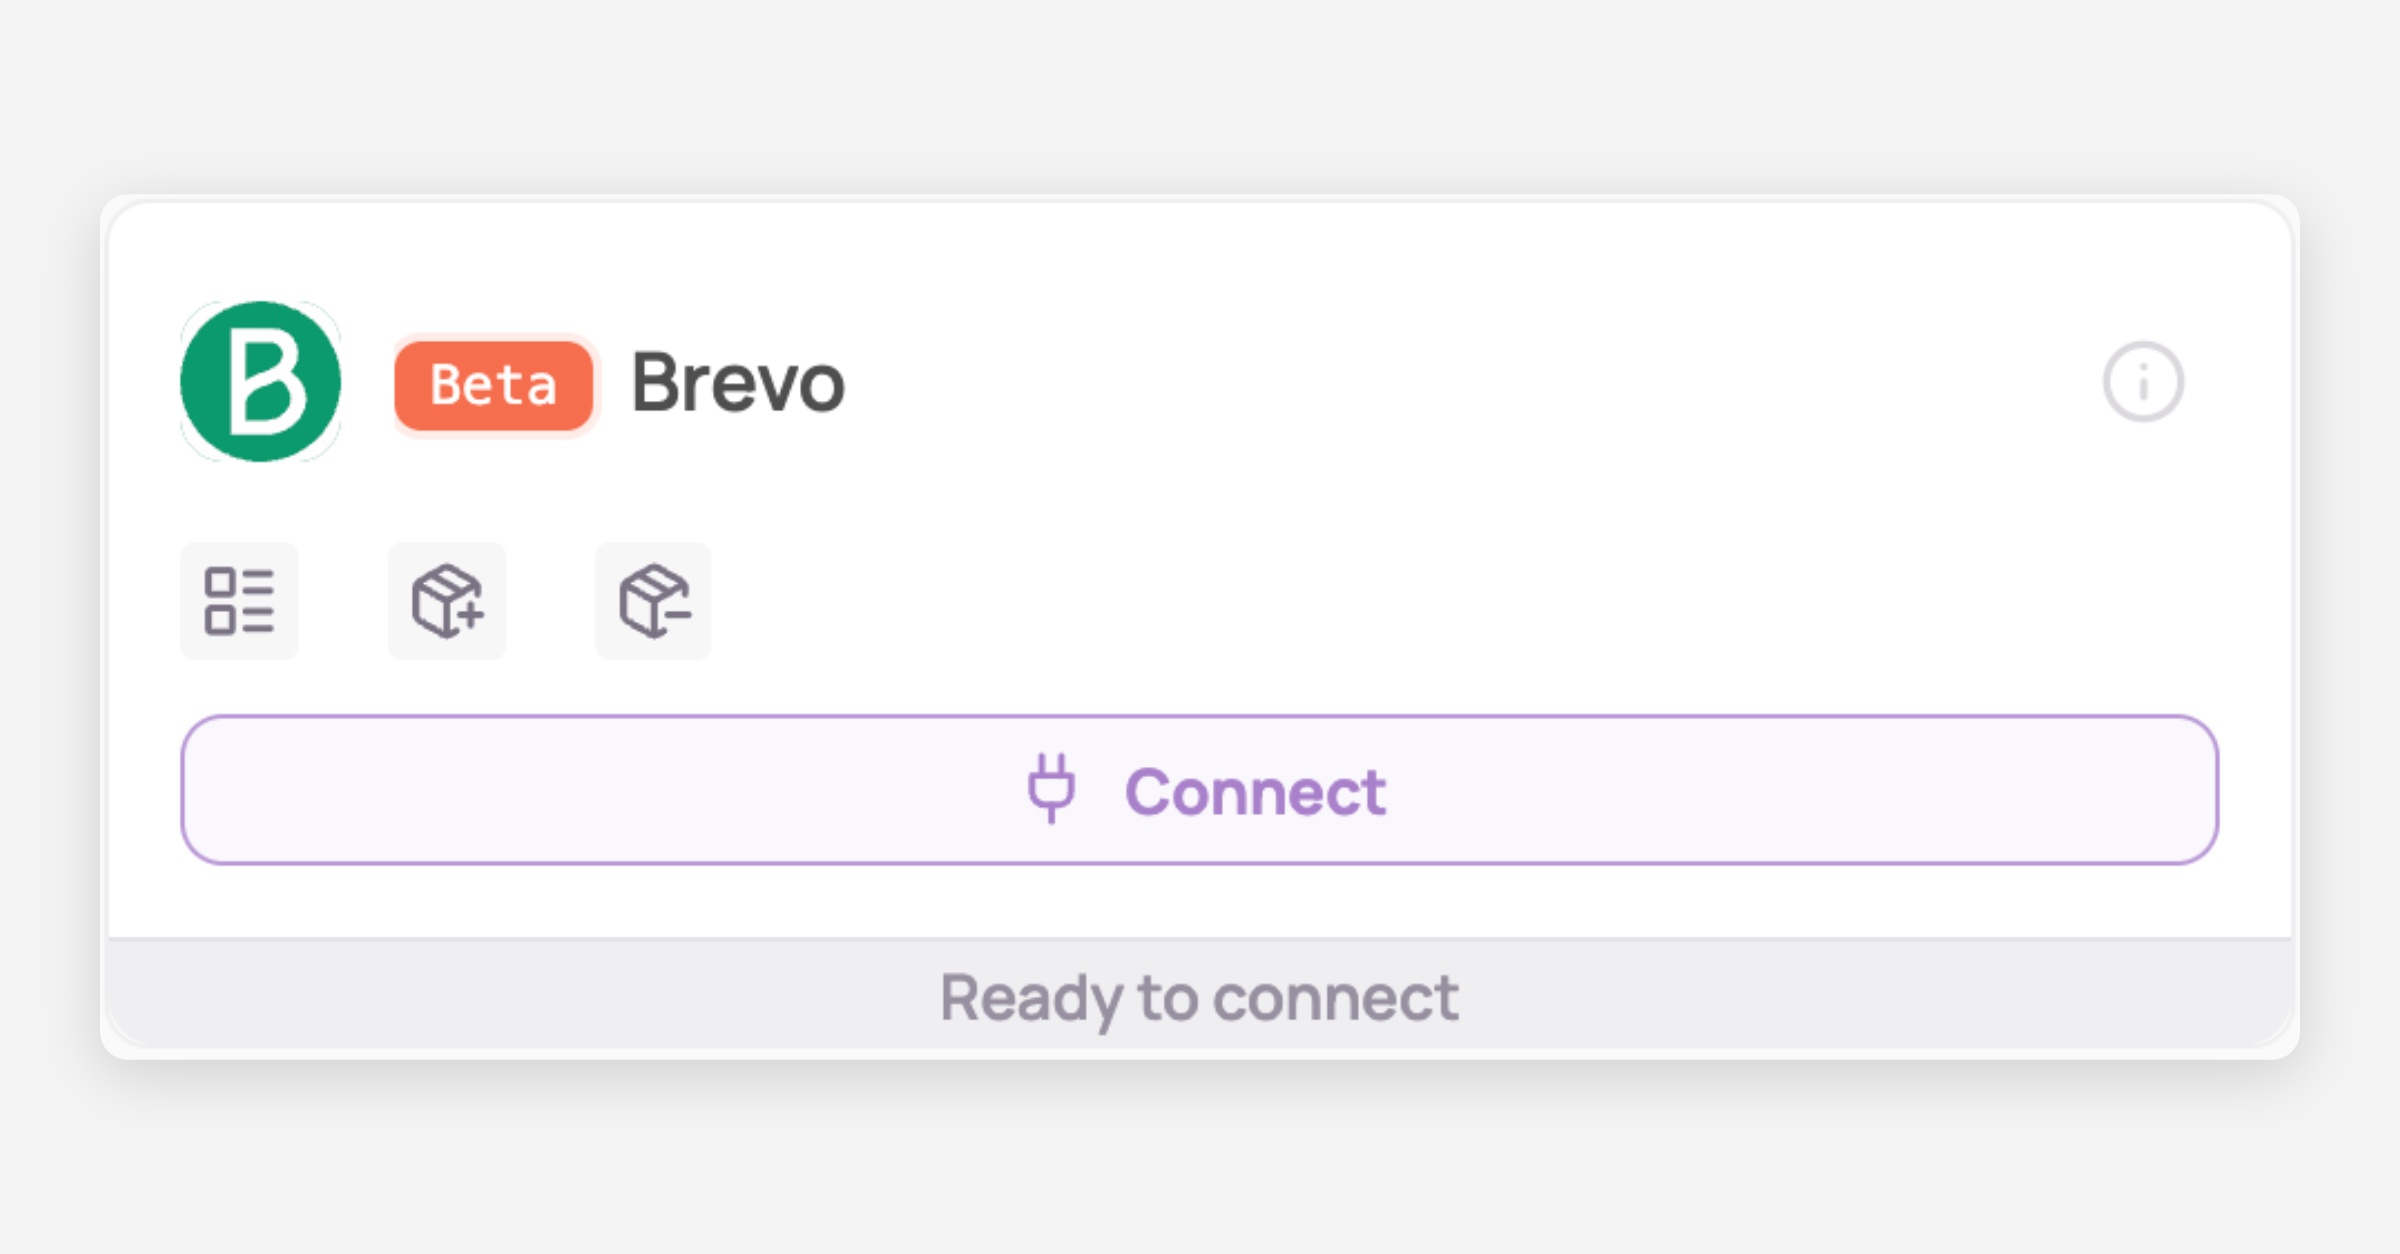The width and height of the screenshot is (2400, 1254).
Task: Click the "Ready to connect" status text
Action: click(1199, 997)
